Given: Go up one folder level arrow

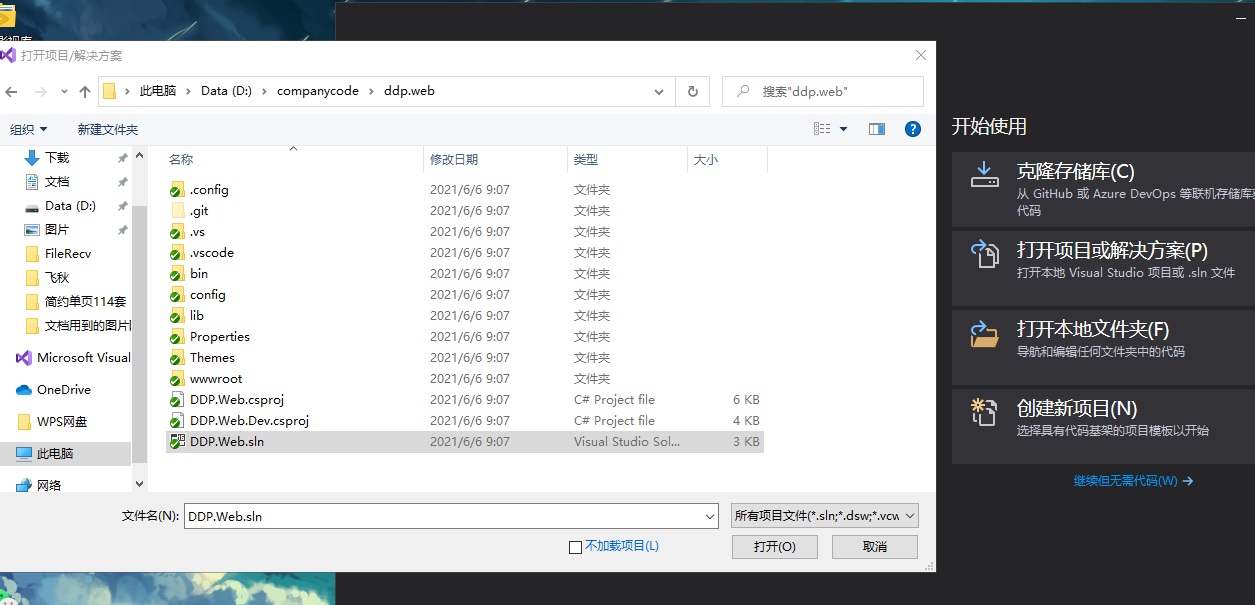Looking at the screenshot, I should click(x=85, y=91).
